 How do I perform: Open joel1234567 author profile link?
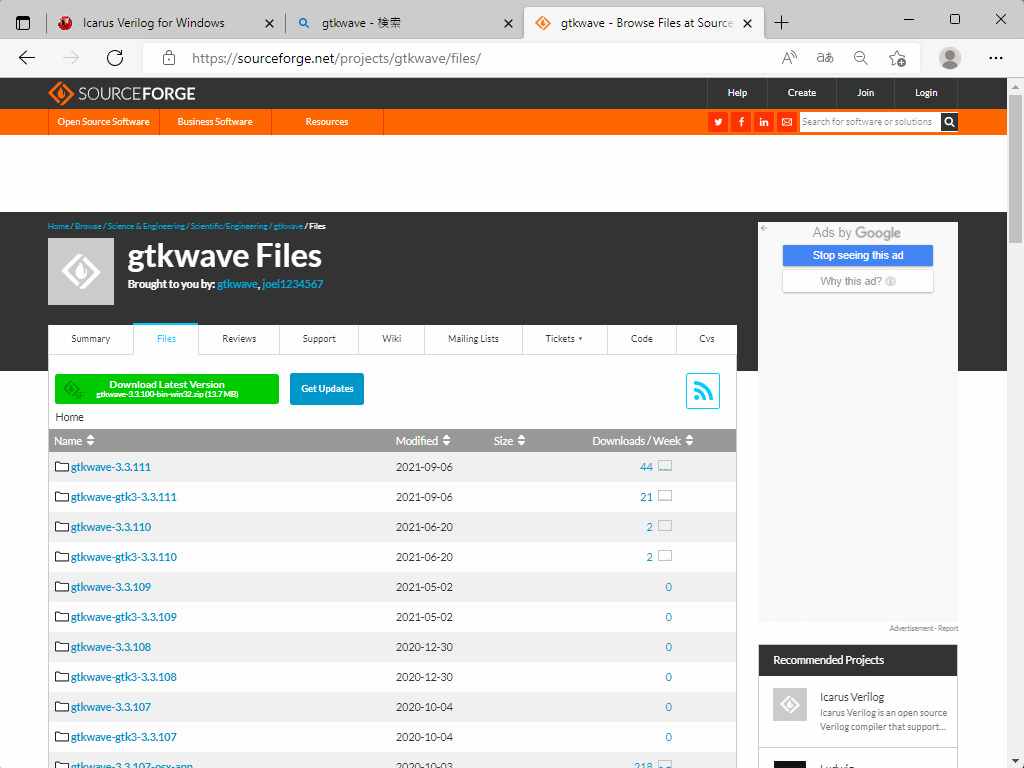(x=293, y=284)
